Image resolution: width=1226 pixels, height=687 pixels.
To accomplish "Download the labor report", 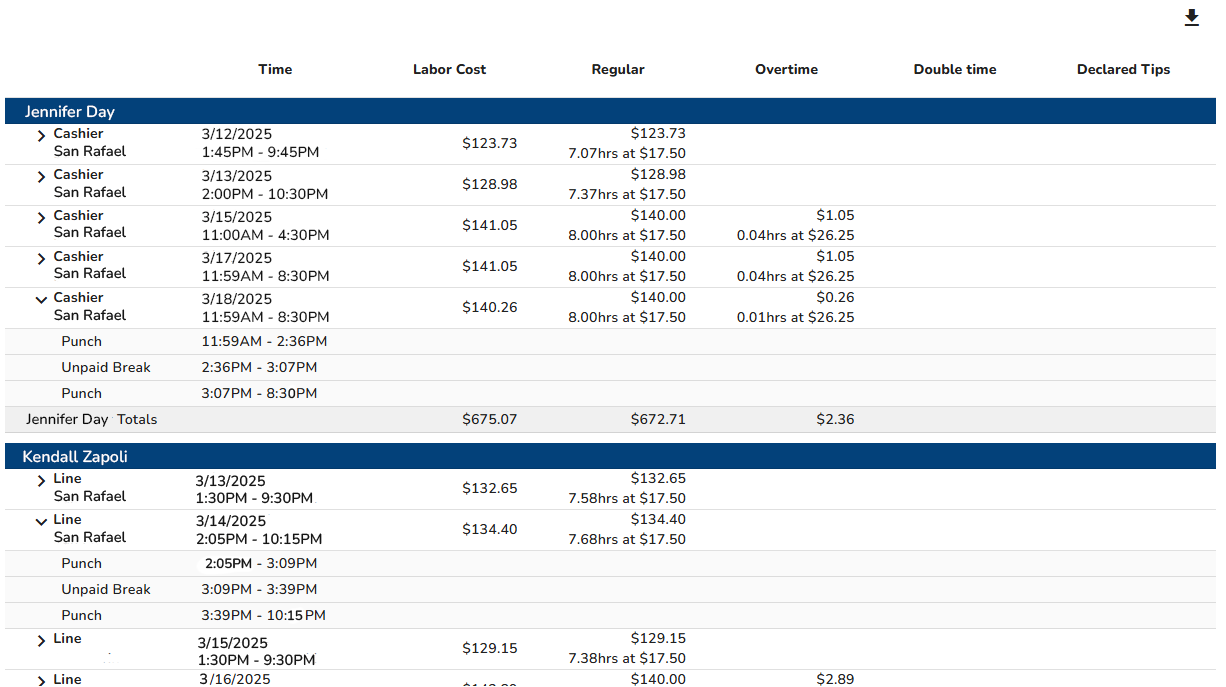I will click(x=1191, y=18).
